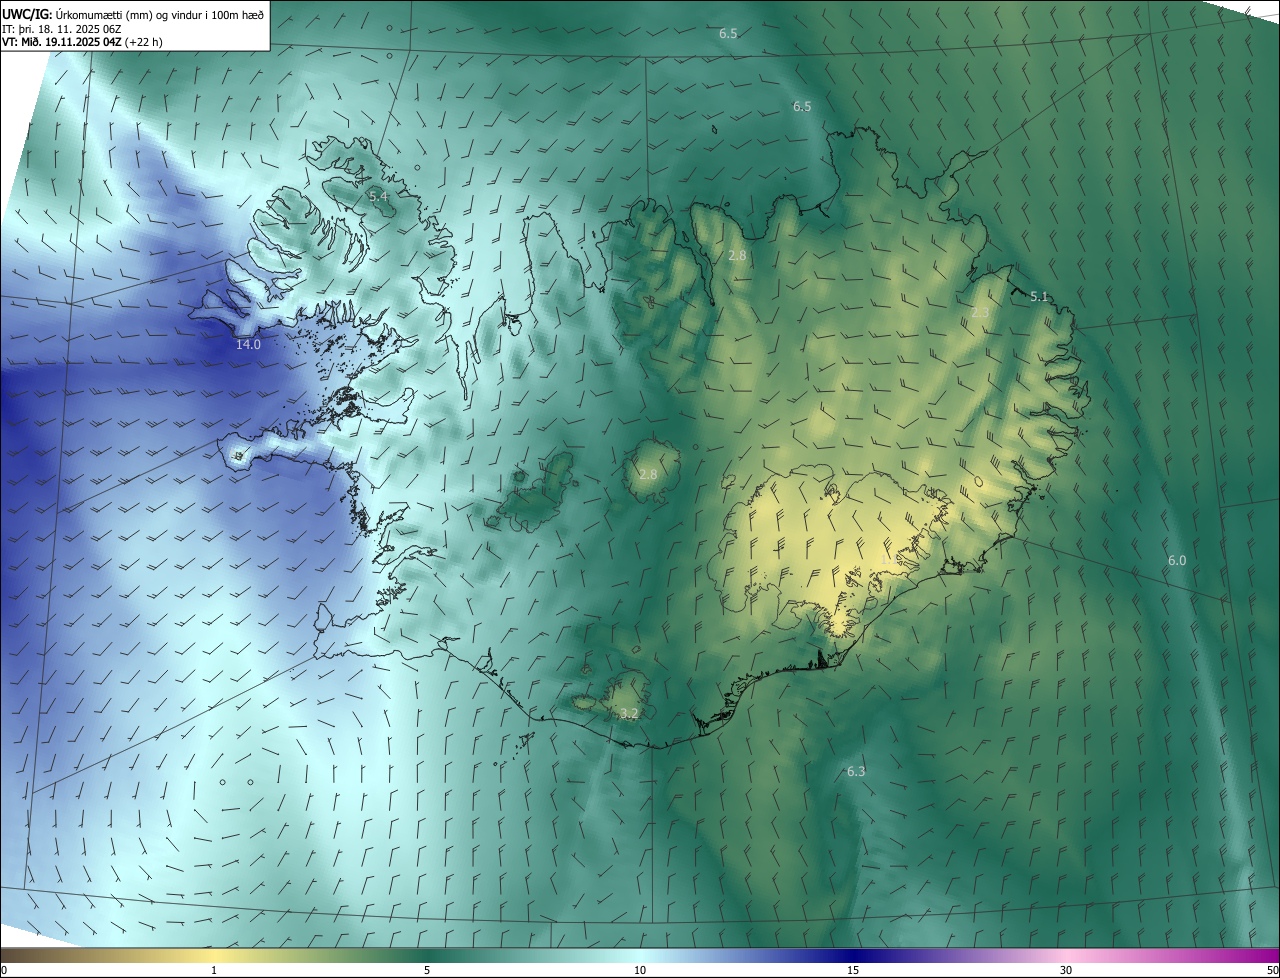Click the 6.3 value label on the map
This screenshot has width=1280, height=978.
(856, 772)
